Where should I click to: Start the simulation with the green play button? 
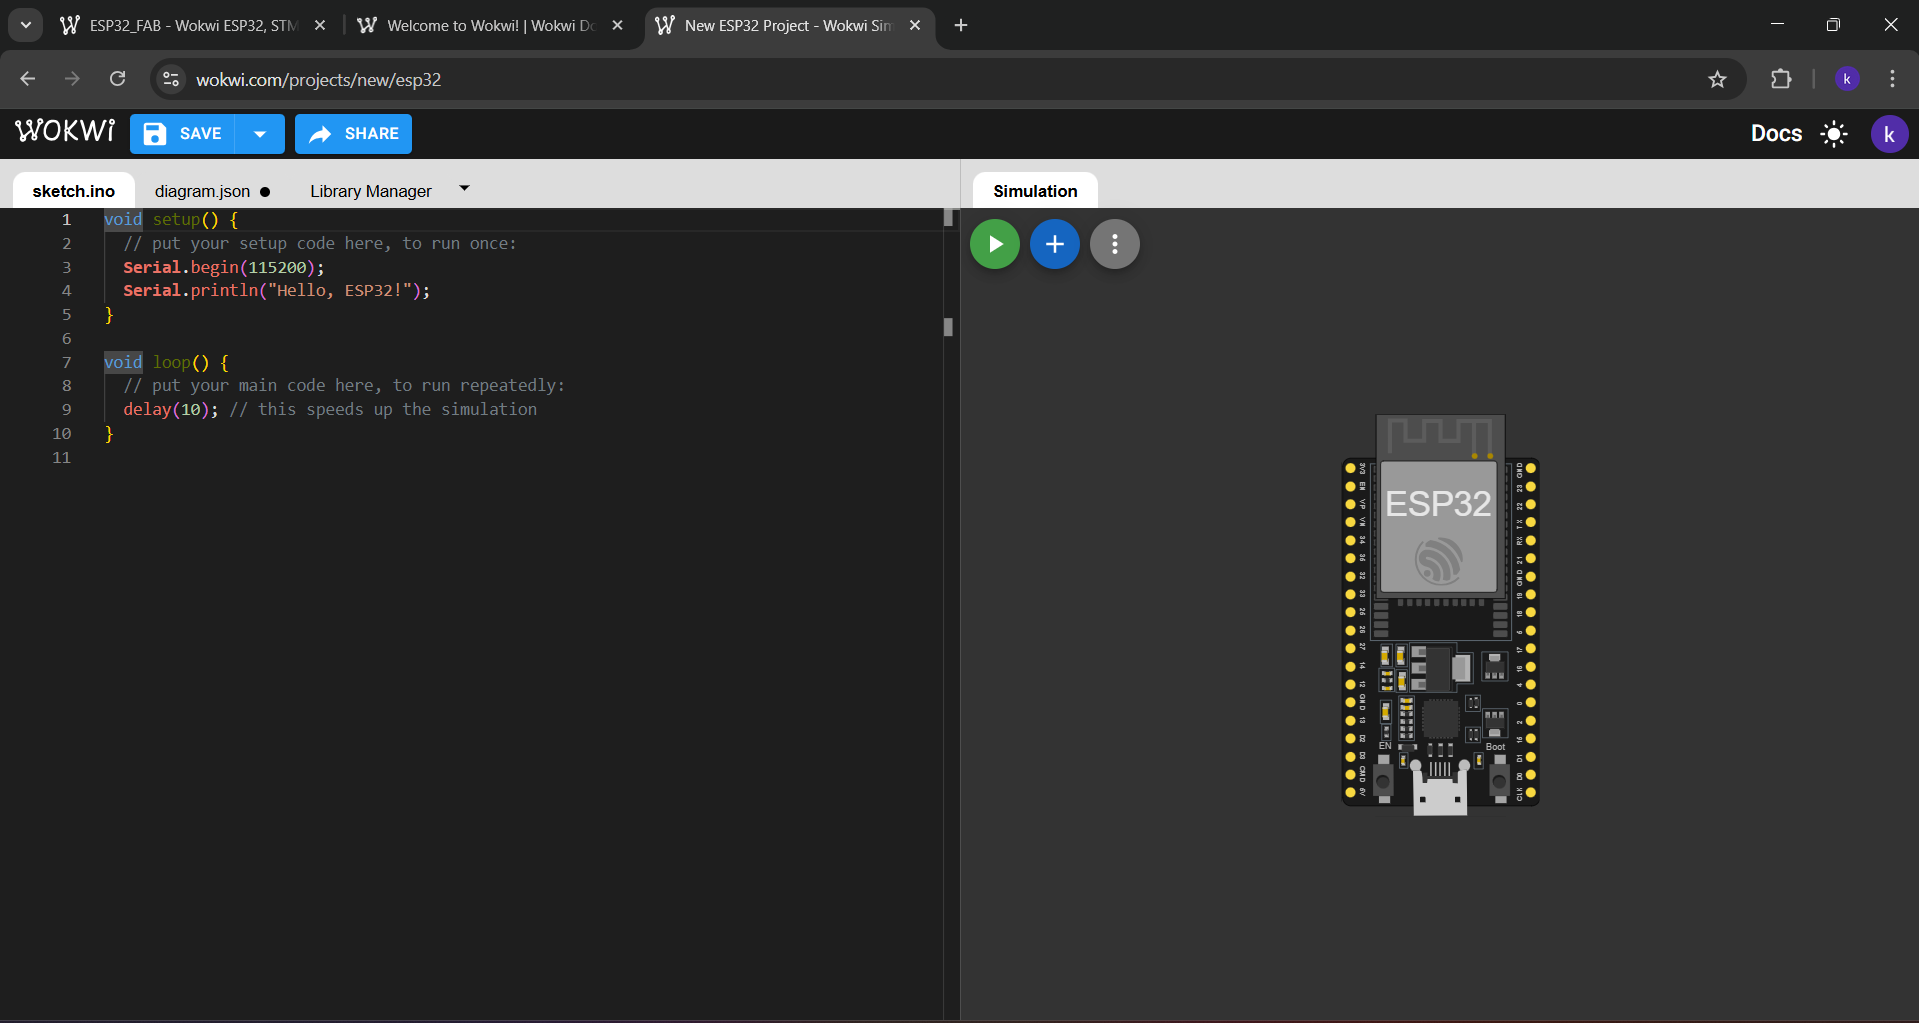995,244
